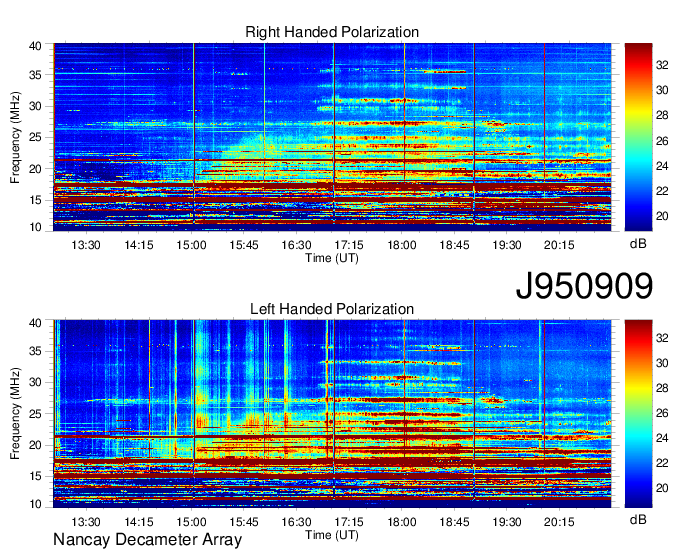Click the J950909 observation label
This screenshot has width=680, height=552.
pos(584,286)
